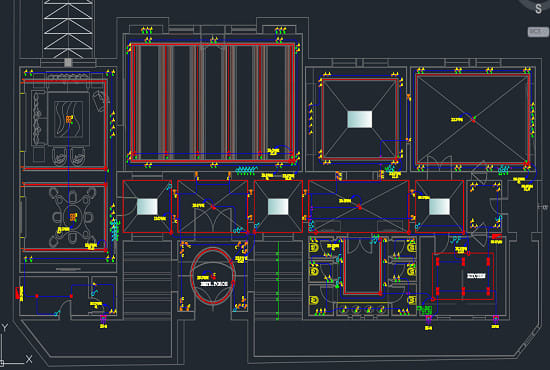
Task: Select the leftmost small white ceiling panel
Action: click(147, 207)
